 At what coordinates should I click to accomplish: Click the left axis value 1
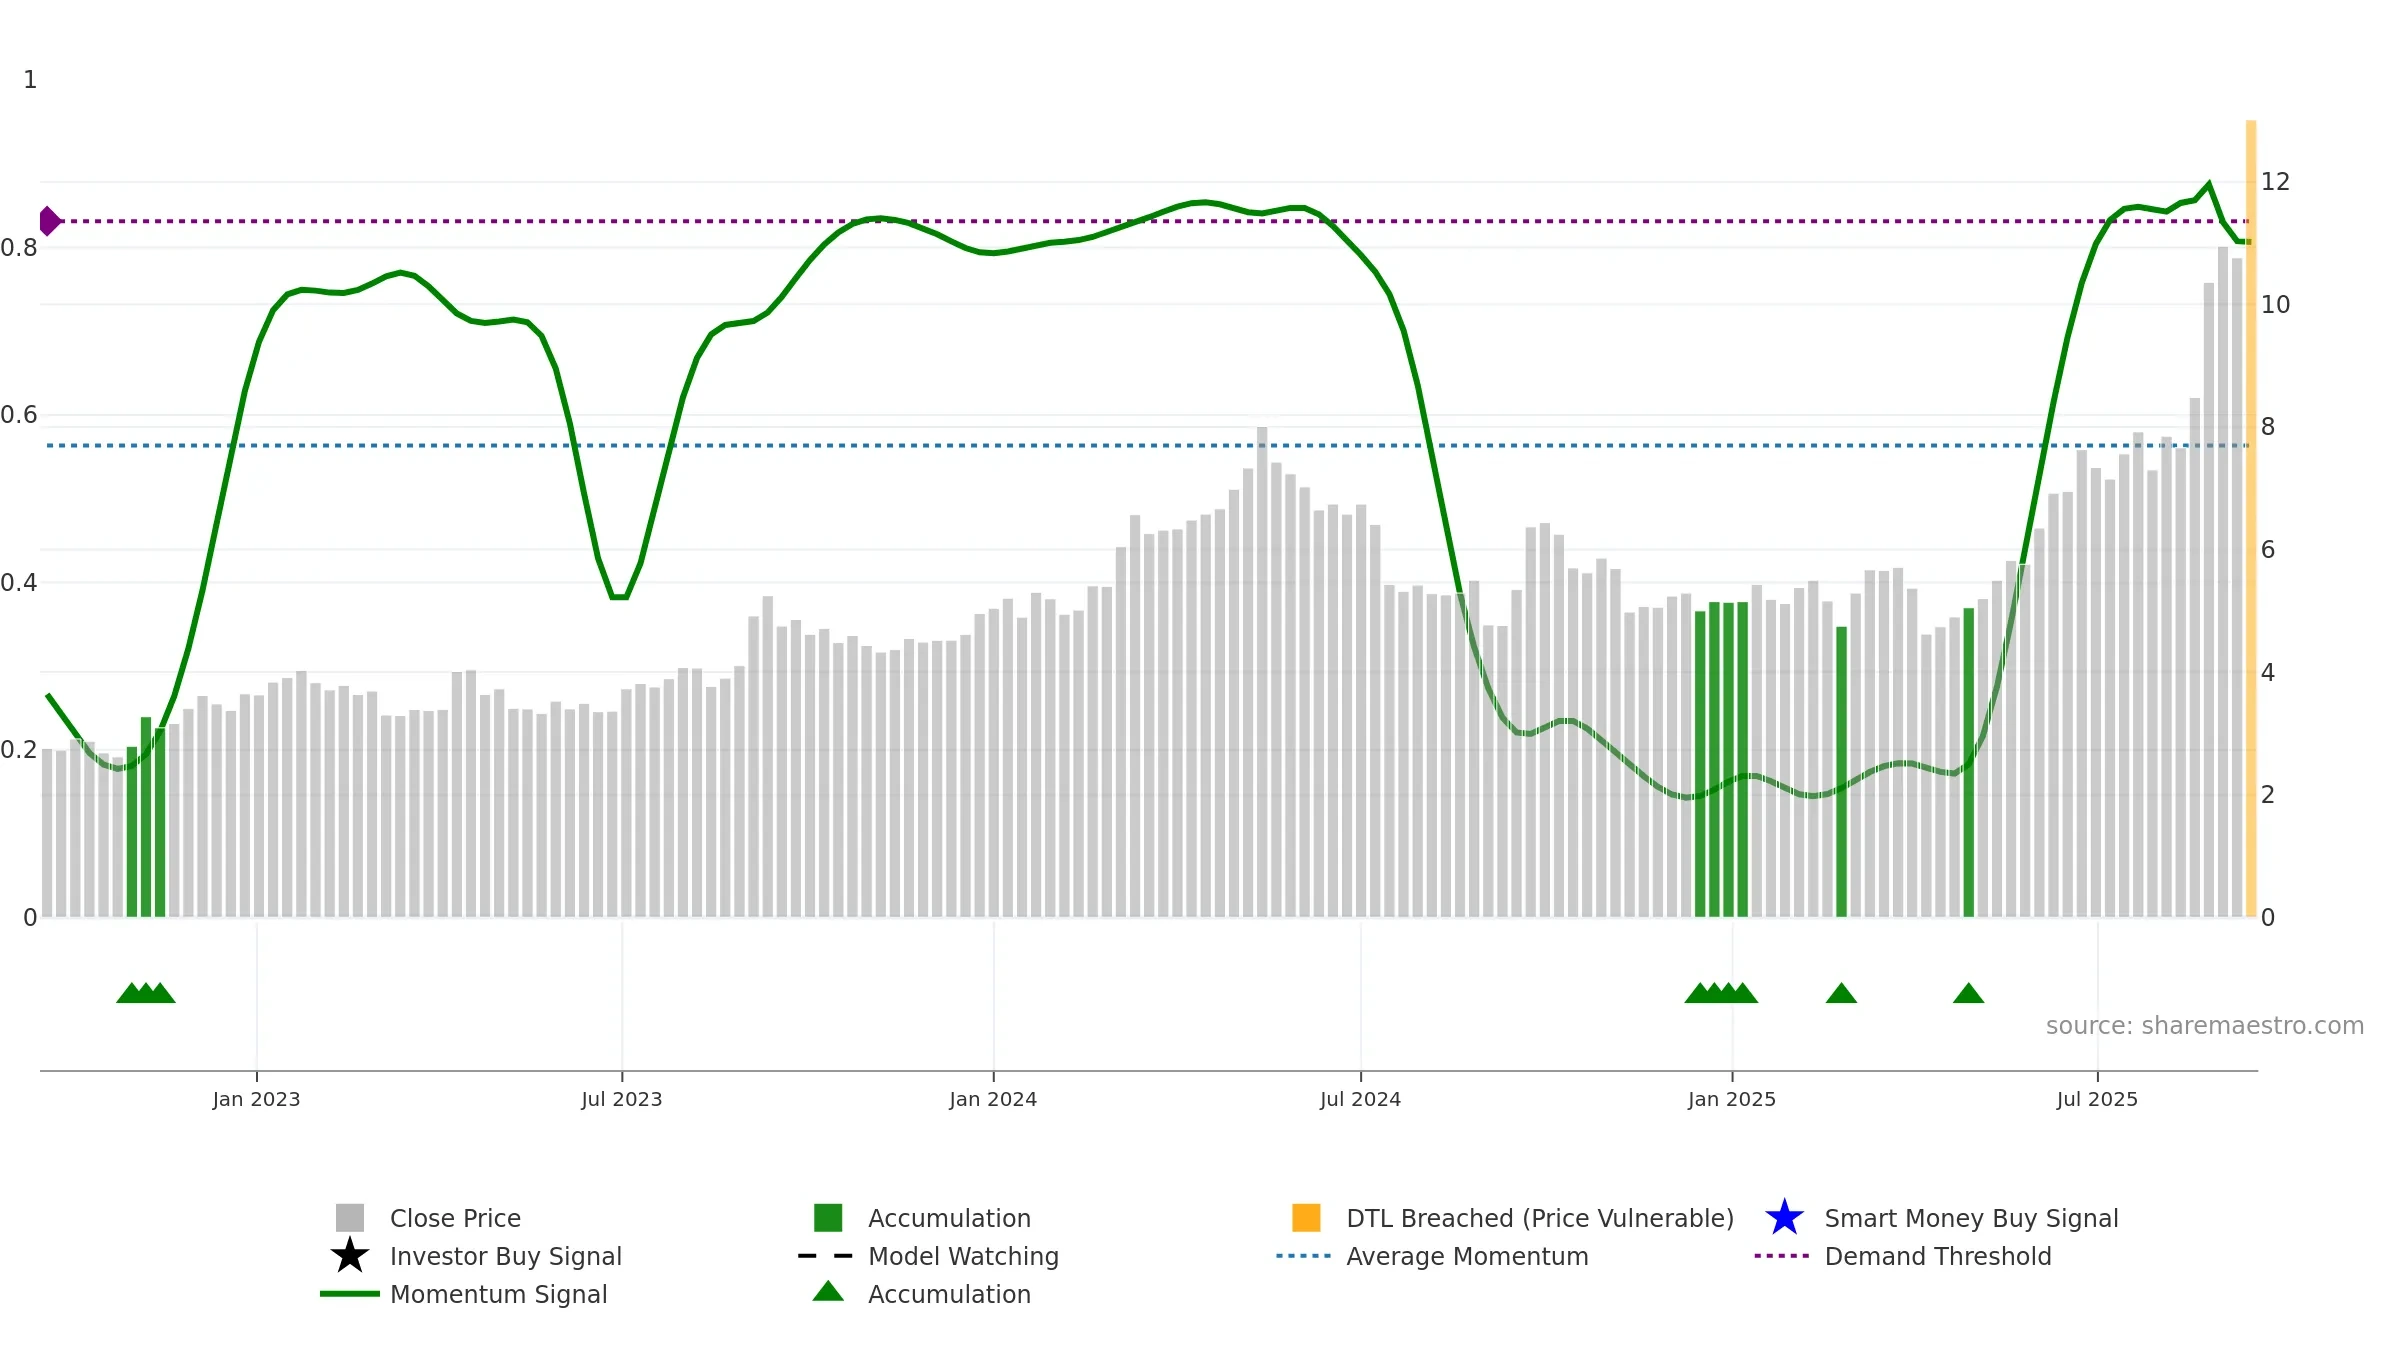[30, 80]
